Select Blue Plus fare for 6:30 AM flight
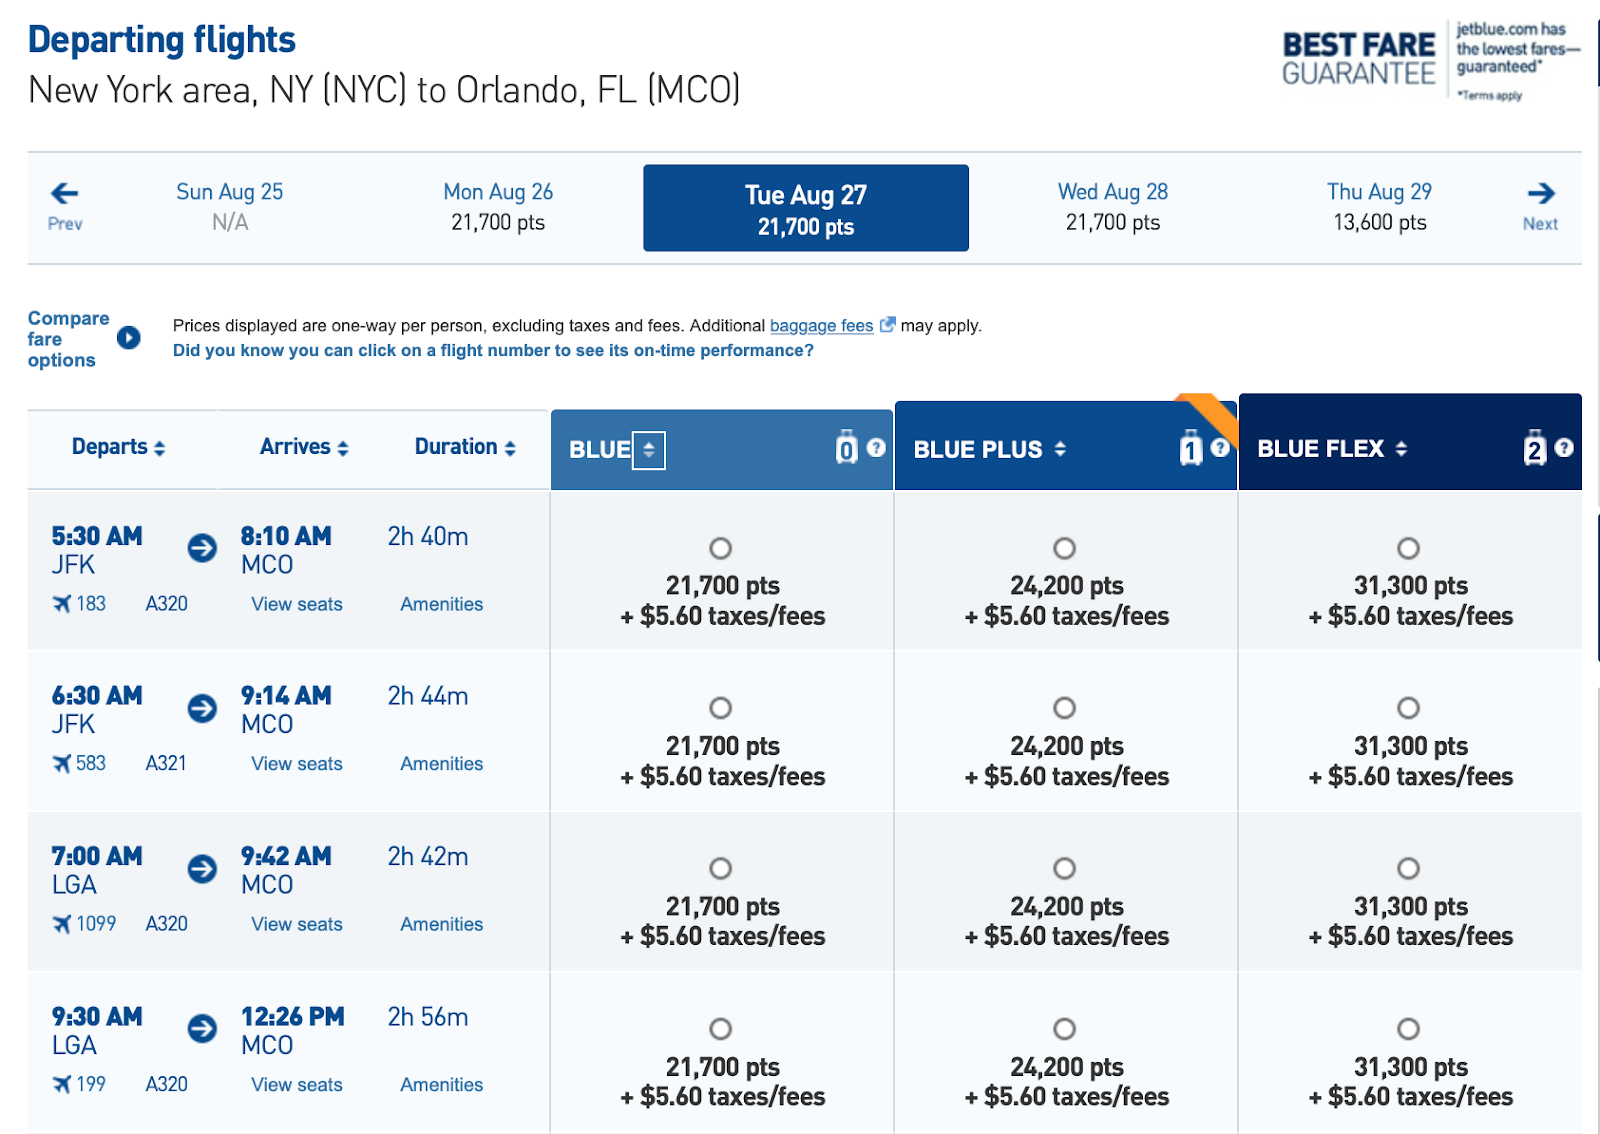1600x1134 pixels. click(1064, 708)
